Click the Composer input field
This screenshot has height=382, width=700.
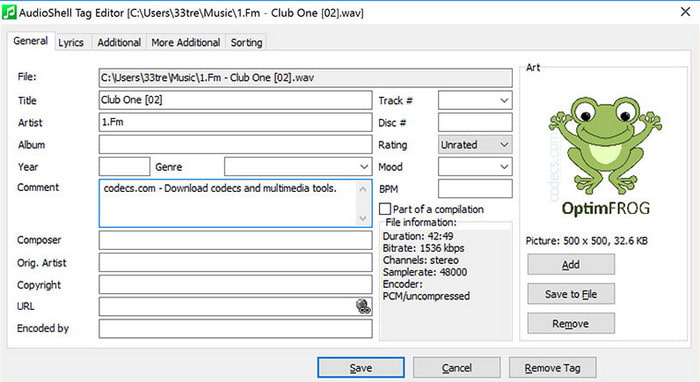click(x=235, y=240)
